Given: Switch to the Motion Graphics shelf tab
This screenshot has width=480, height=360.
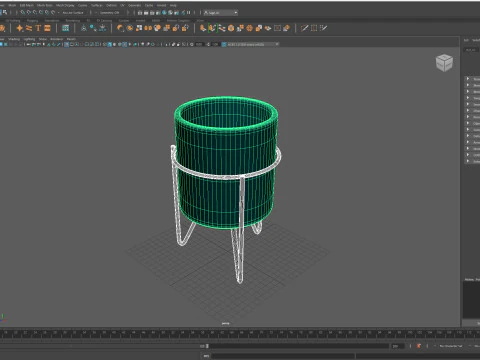Looking at the screenshot, I should pyautogui.click(x=178, y=21).
